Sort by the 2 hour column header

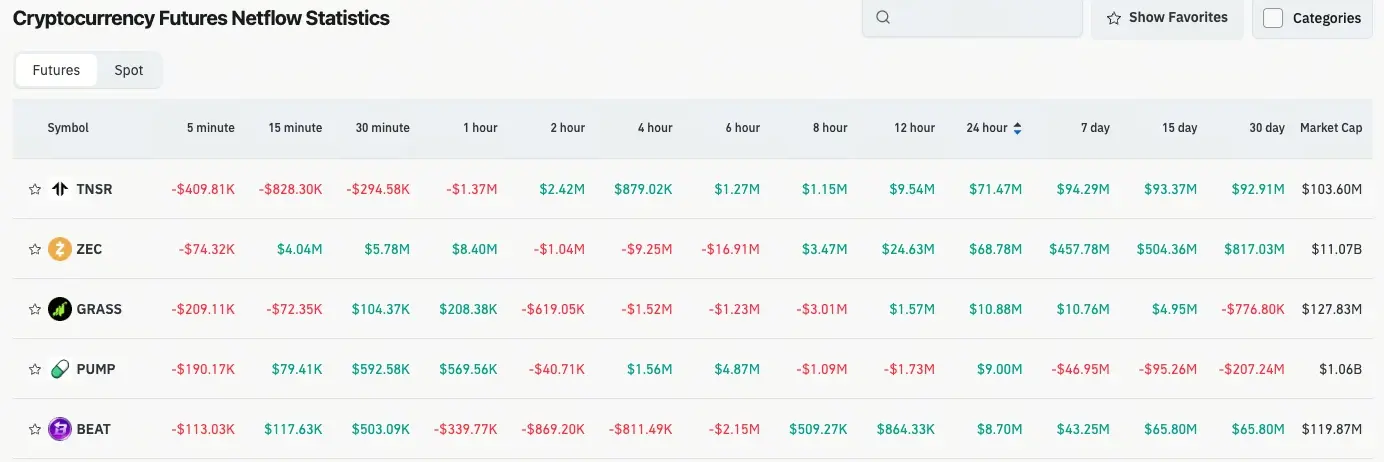coord(567,128)
